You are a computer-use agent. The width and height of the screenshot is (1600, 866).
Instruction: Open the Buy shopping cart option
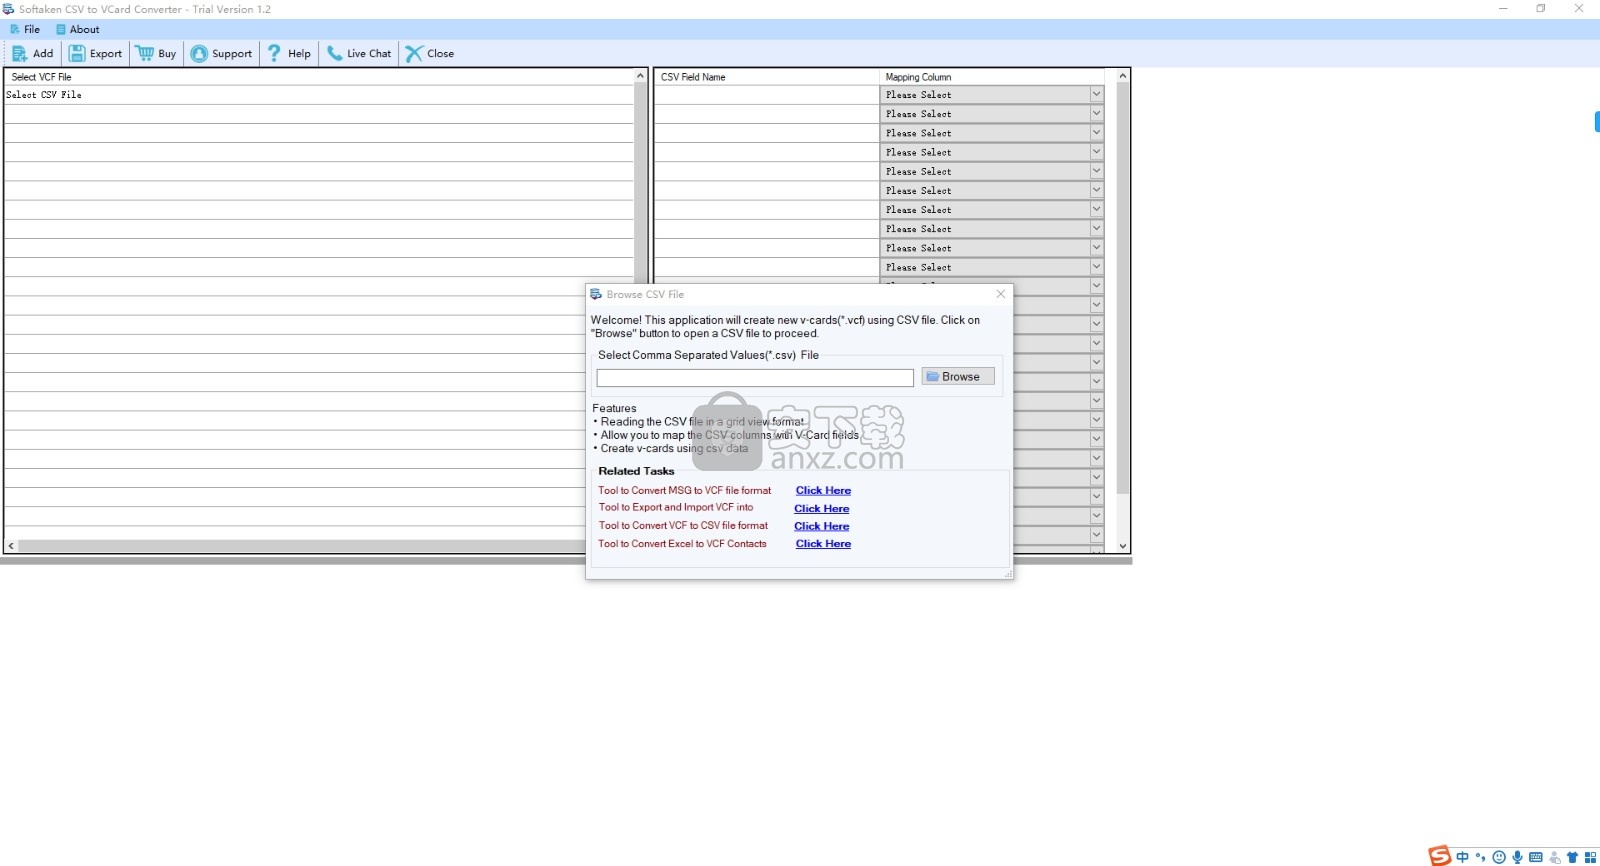156,54
